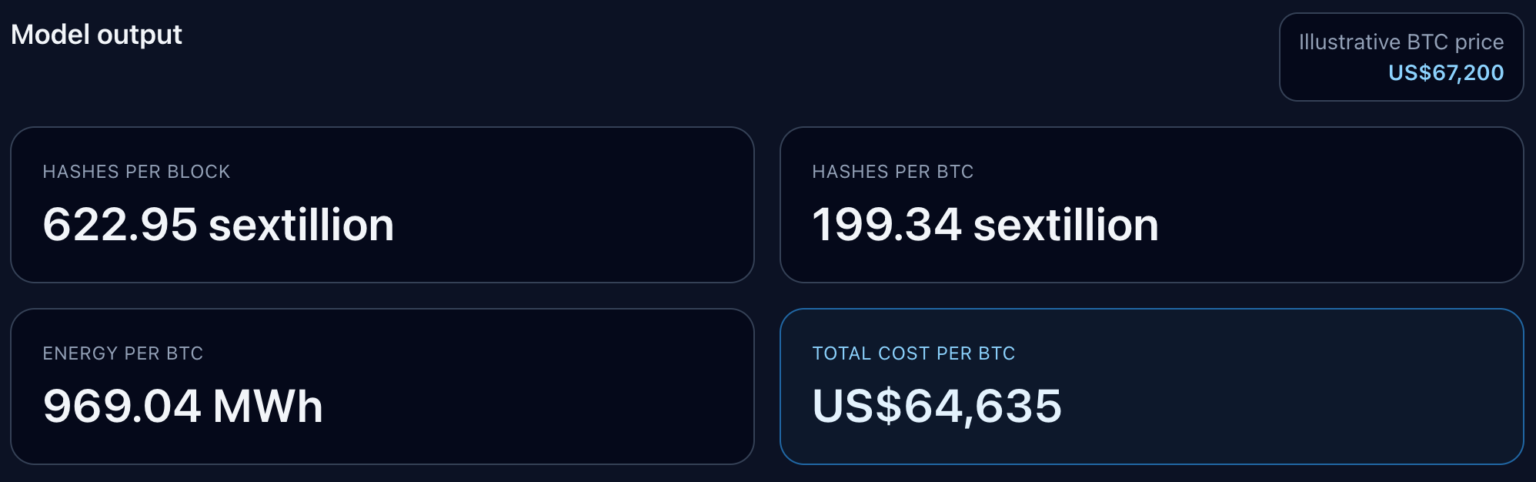Click the 969.04 MWh value

(182, 407)
